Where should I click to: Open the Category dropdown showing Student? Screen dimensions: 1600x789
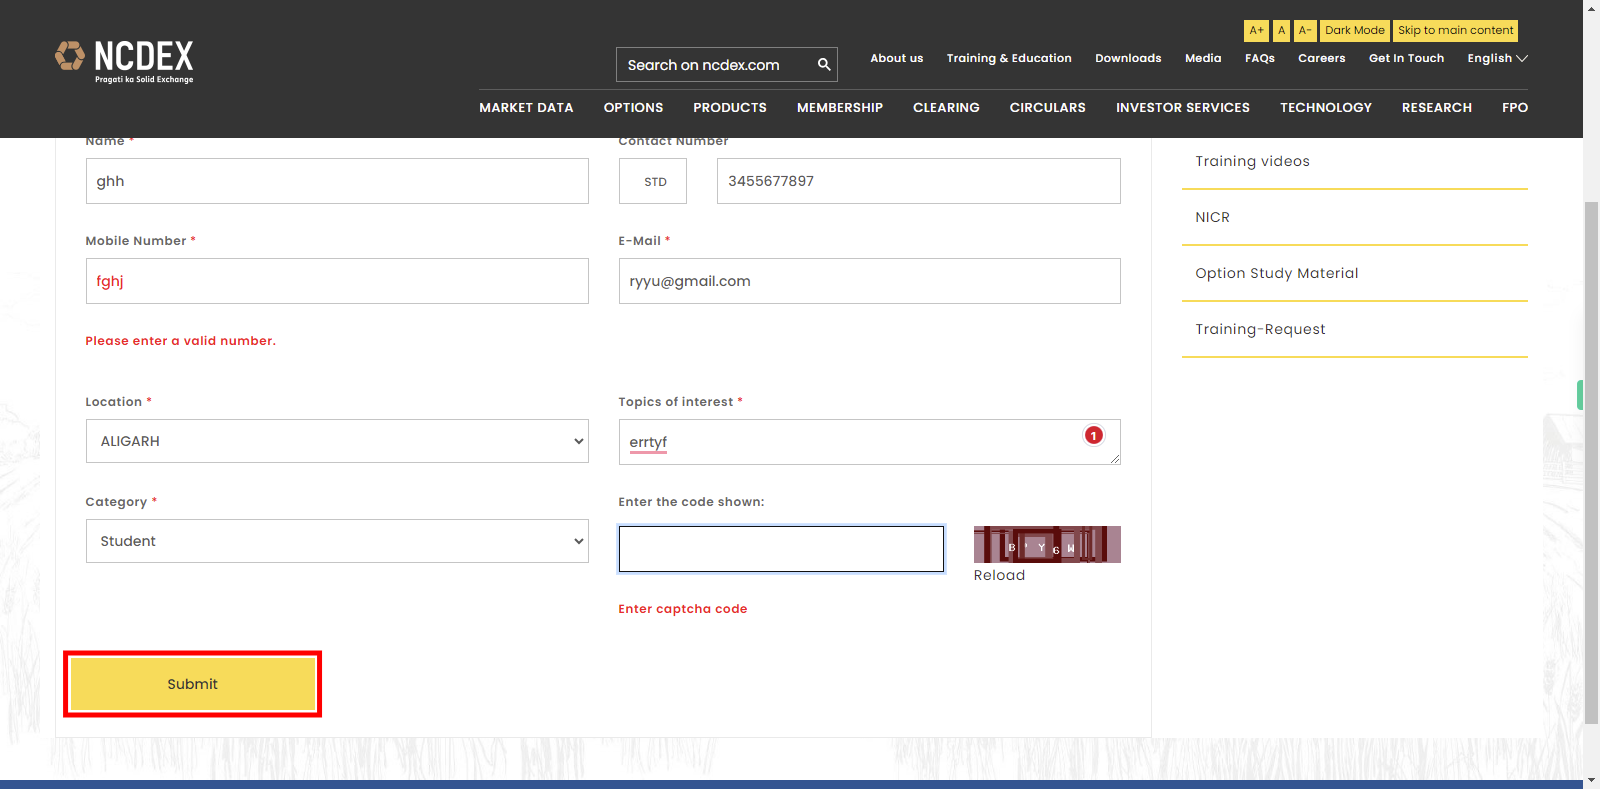(337, 541)
